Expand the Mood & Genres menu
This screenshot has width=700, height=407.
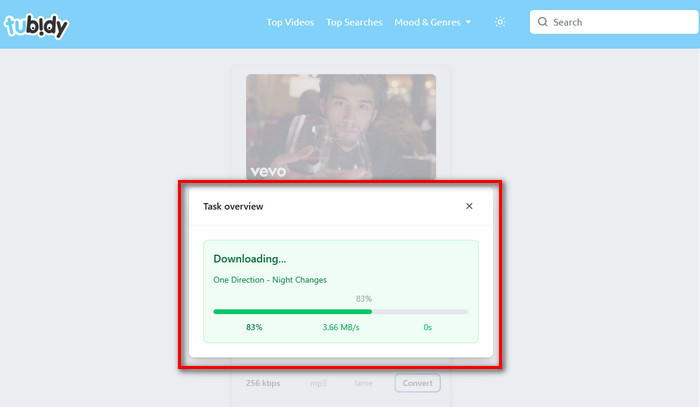(x=432, y=22)
